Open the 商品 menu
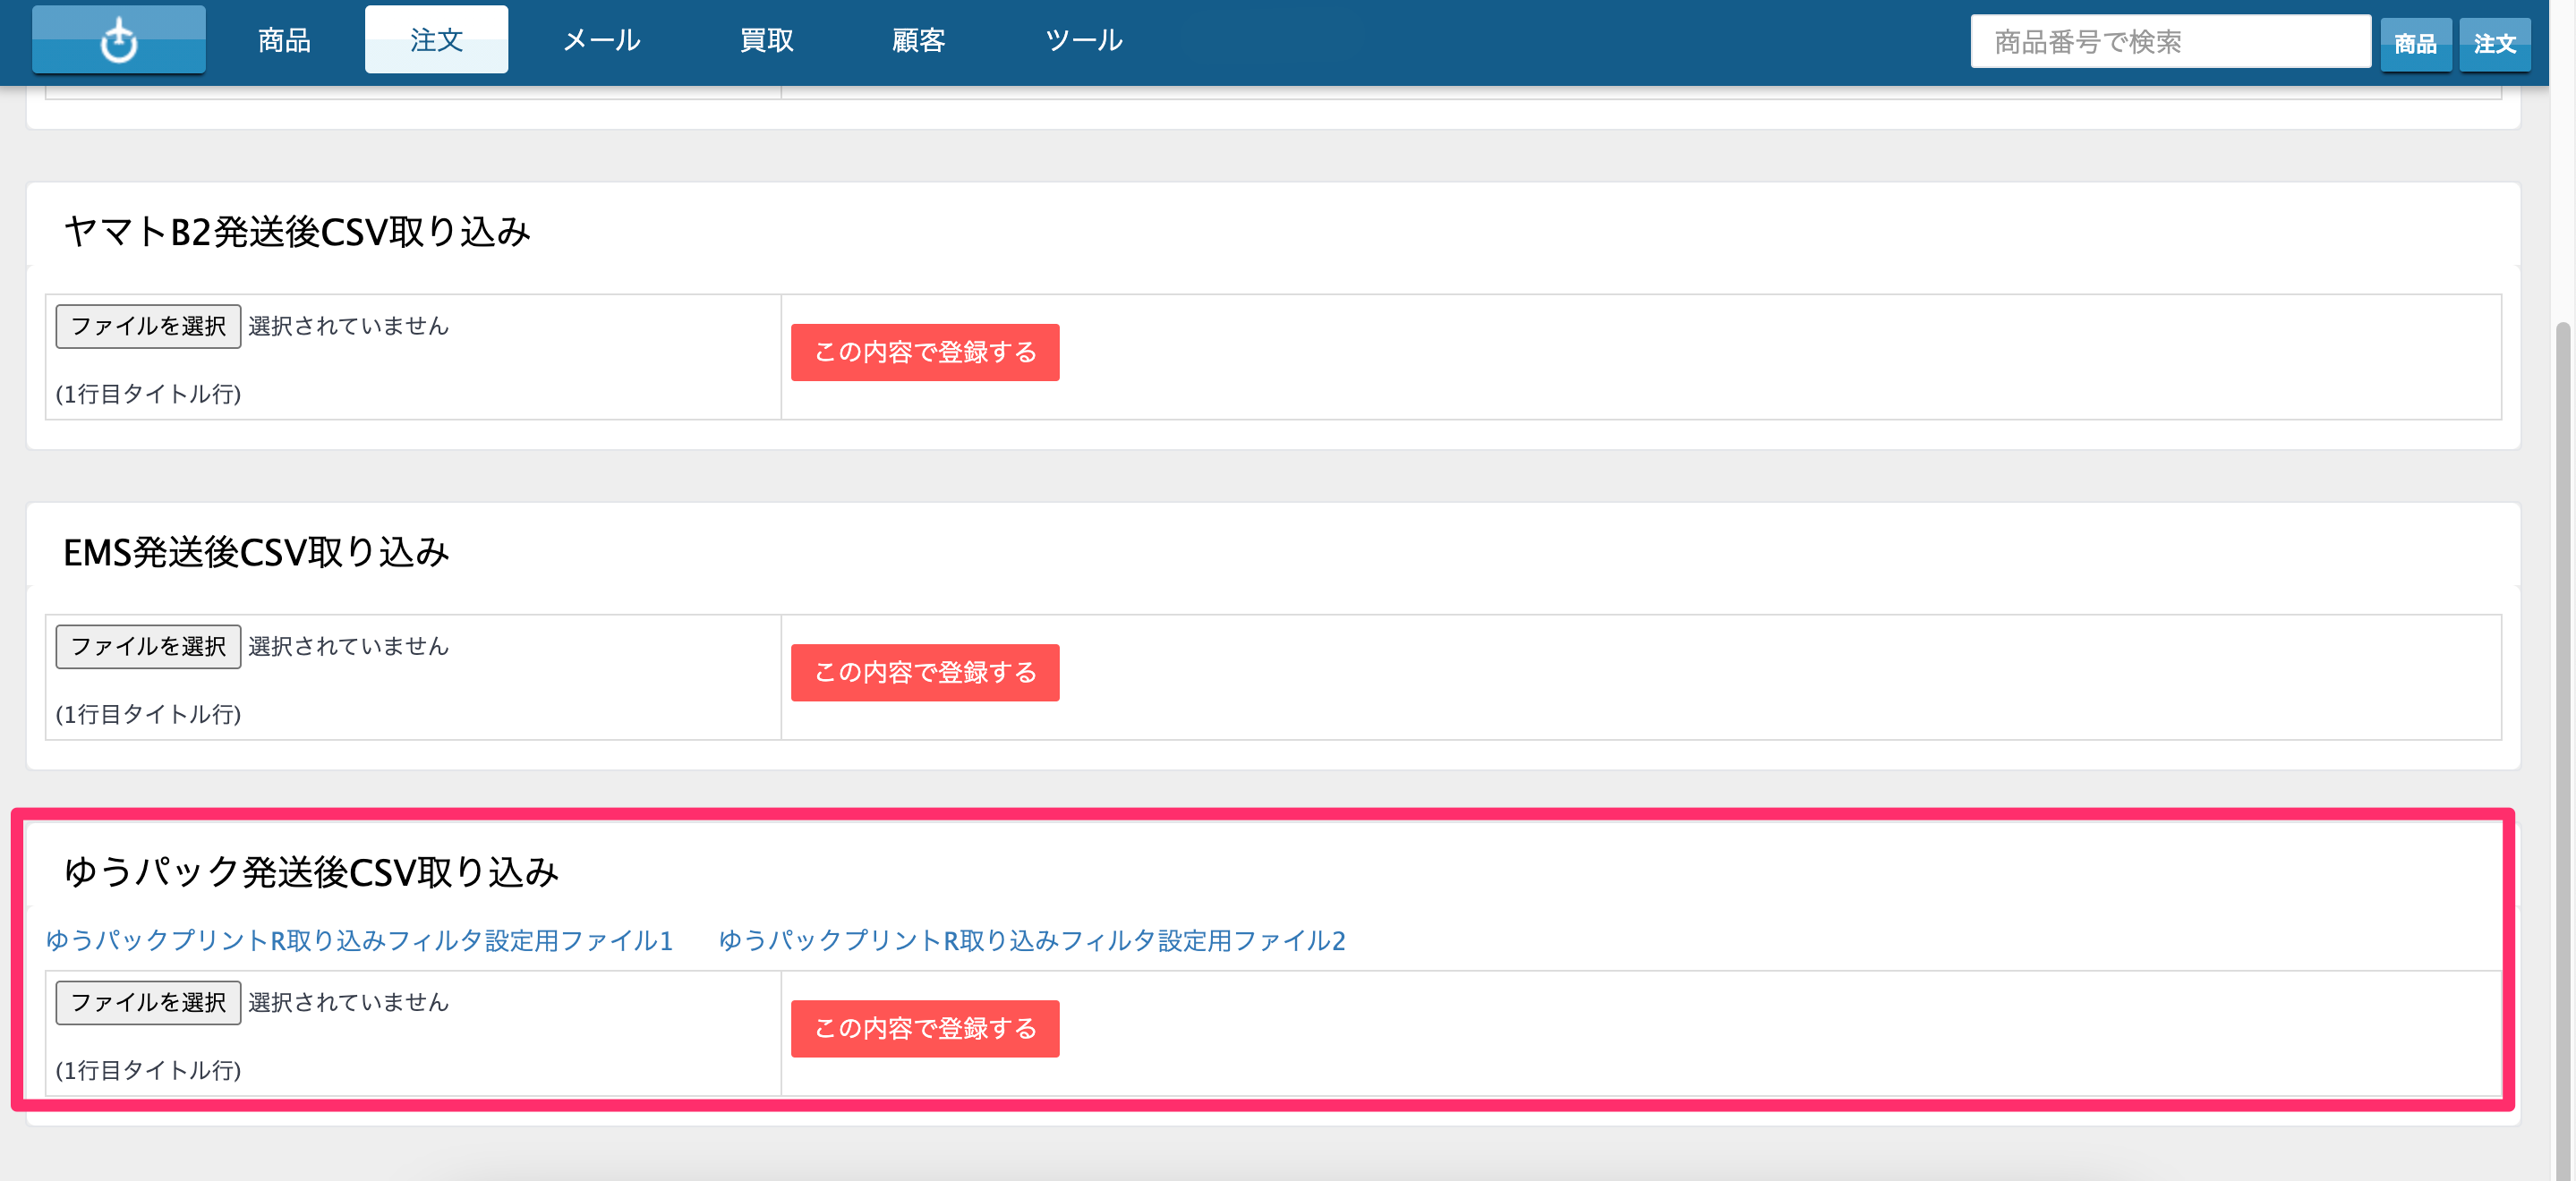Screen dimensions: 2576x1181 (284, 40)
